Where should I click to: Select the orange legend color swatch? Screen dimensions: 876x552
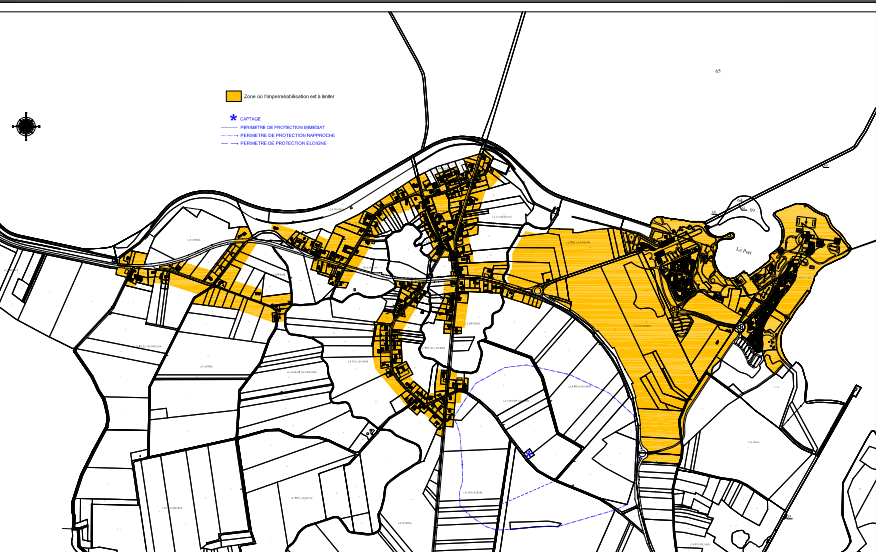(x=233, y=96)
